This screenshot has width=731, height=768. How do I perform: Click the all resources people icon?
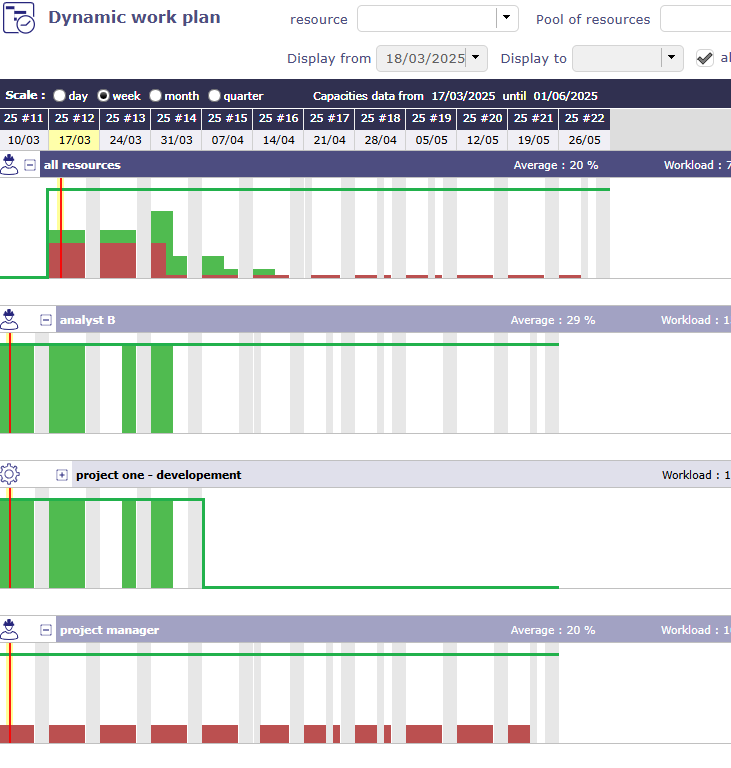(10, 165)
